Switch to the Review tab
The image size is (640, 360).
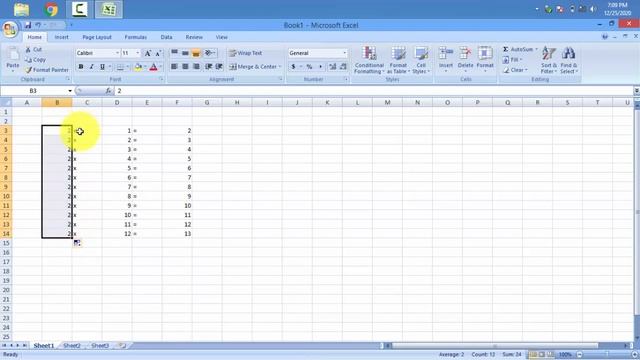pyautogui.click(x=194, y=37)
